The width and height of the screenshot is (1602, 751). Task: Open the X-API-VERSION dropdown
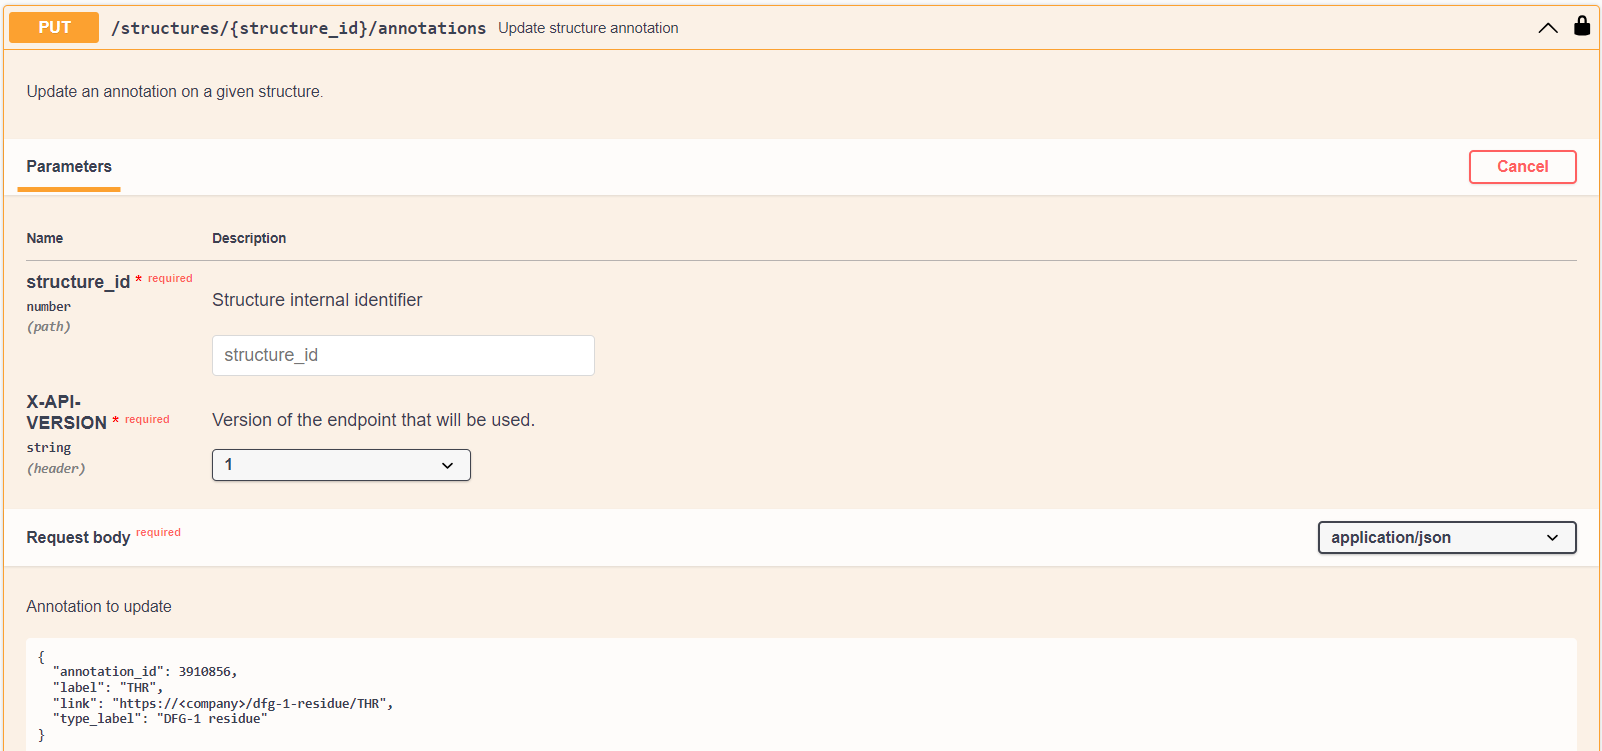[341, 465]
